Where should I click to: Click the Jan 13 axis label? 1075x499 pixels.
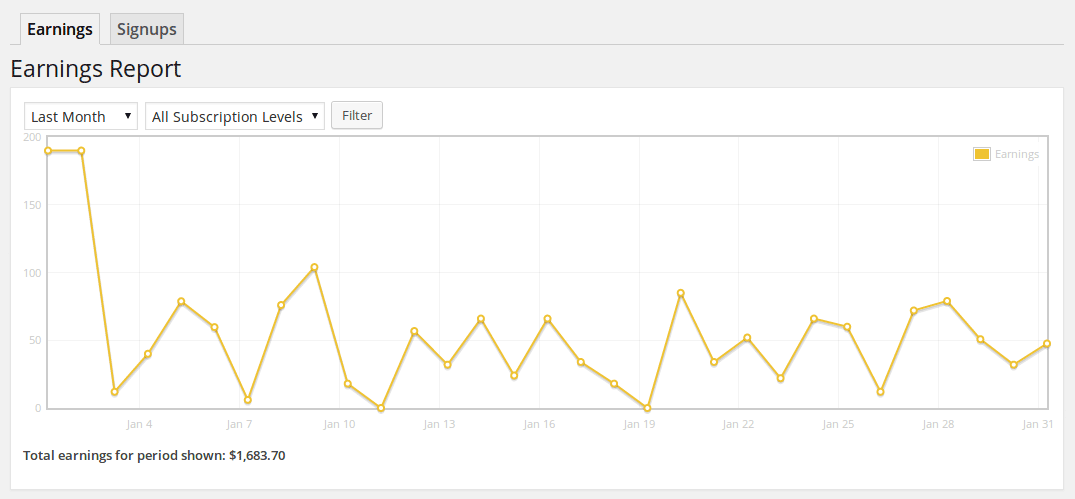439,424
